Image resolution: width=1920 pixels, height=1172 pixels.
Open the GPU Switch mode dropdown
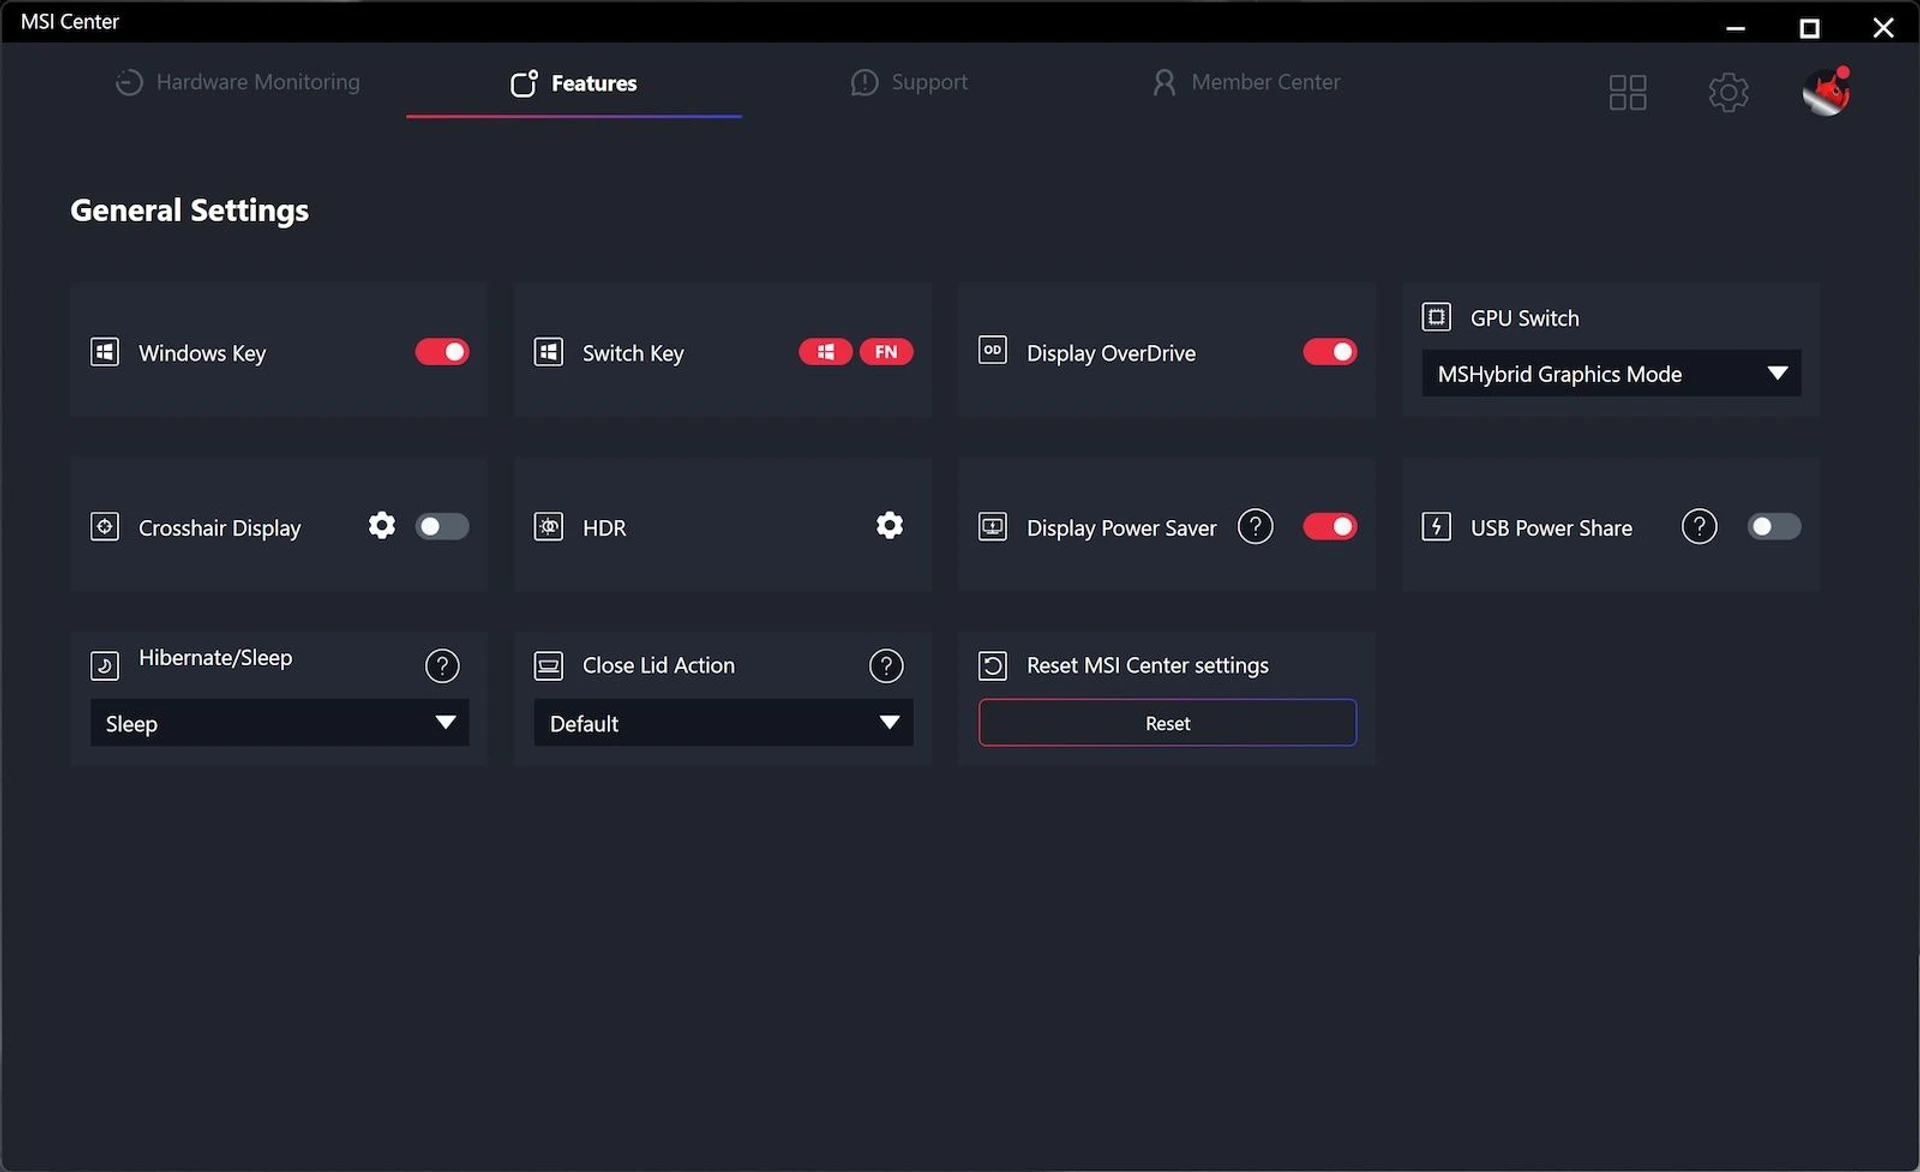pyautogui.click(x=1611, y=373)
